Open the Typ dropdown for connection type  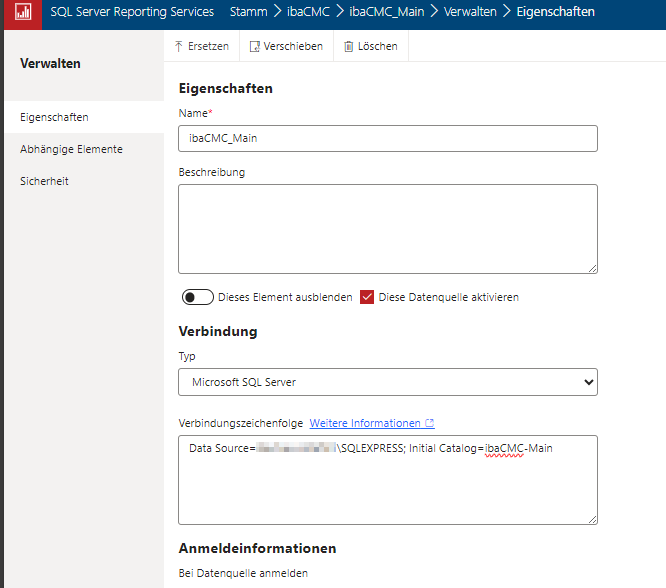click(x=388, y=382)
